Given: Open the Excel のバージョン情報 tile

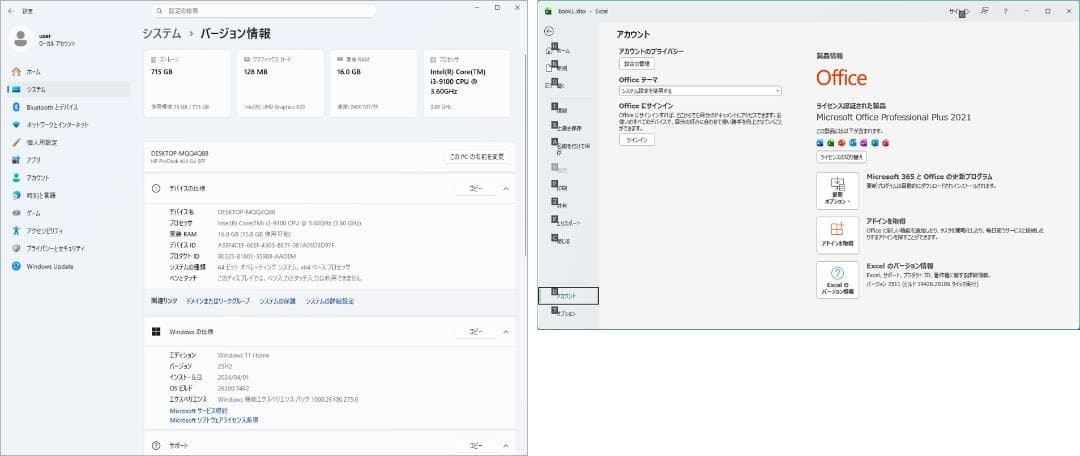Looking at the screenshot, I should point(837,280).
